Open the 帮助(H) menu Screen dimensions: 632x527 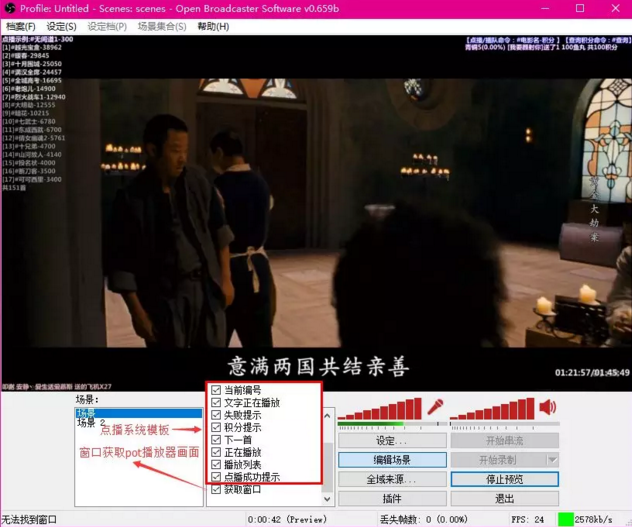coord(213,27)
